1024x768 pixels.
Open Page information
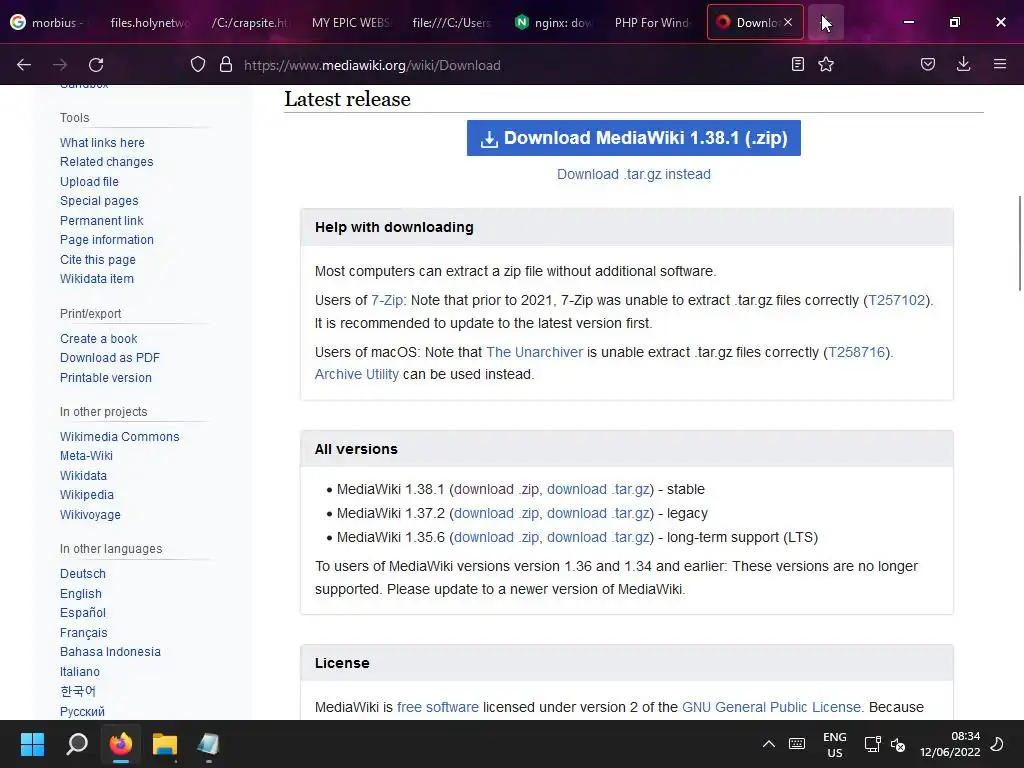106,240
